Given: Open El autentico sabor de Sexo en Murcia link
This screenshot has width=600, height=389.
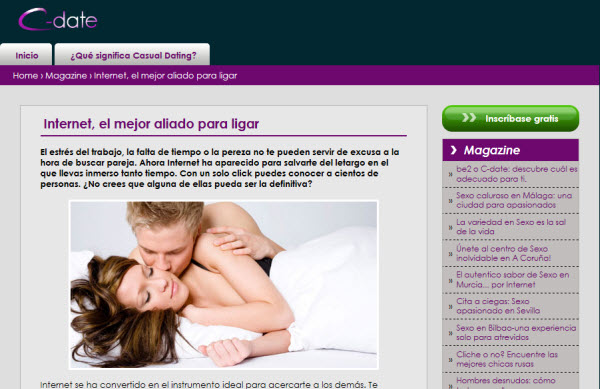Looking at the screenshot, I should (512, 280).
